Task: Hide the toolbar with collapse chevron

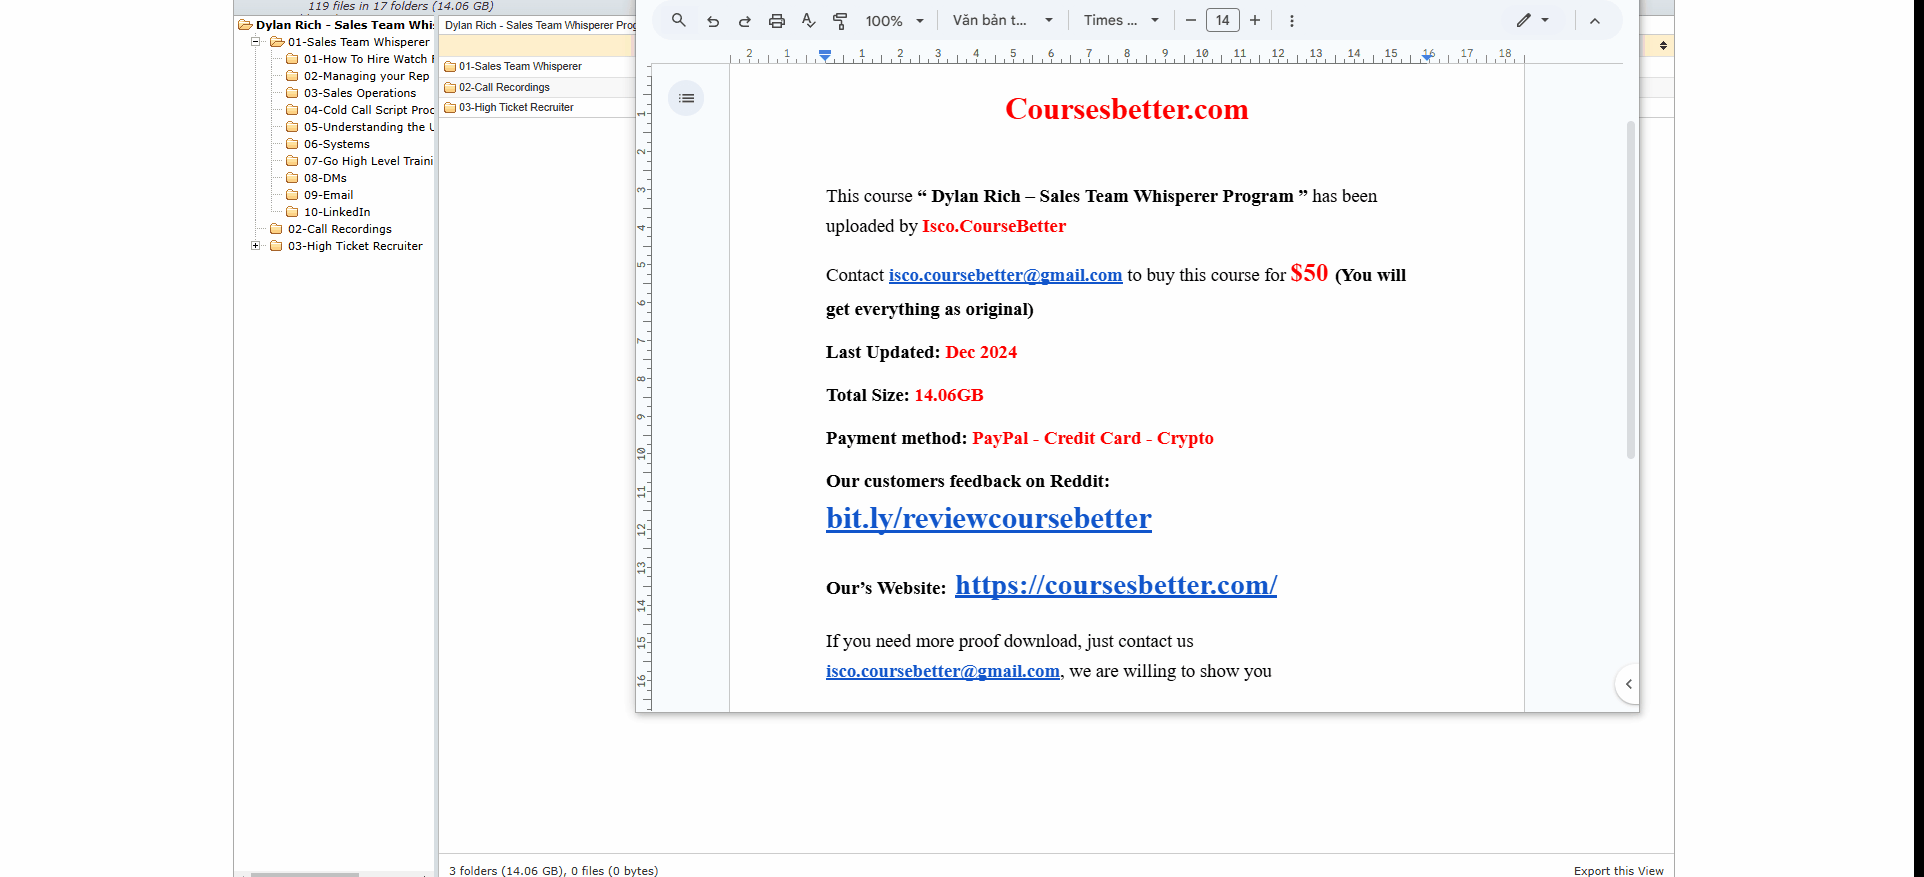Action: (1595, 21)
